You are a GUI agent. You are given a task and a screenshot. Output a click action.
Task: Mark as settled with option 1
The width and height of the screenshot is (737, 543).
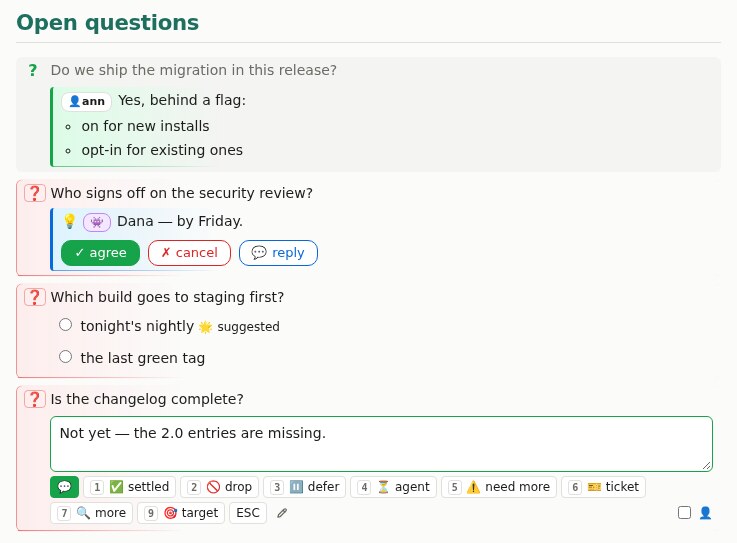pyautogui.click(x=130, y=487)
